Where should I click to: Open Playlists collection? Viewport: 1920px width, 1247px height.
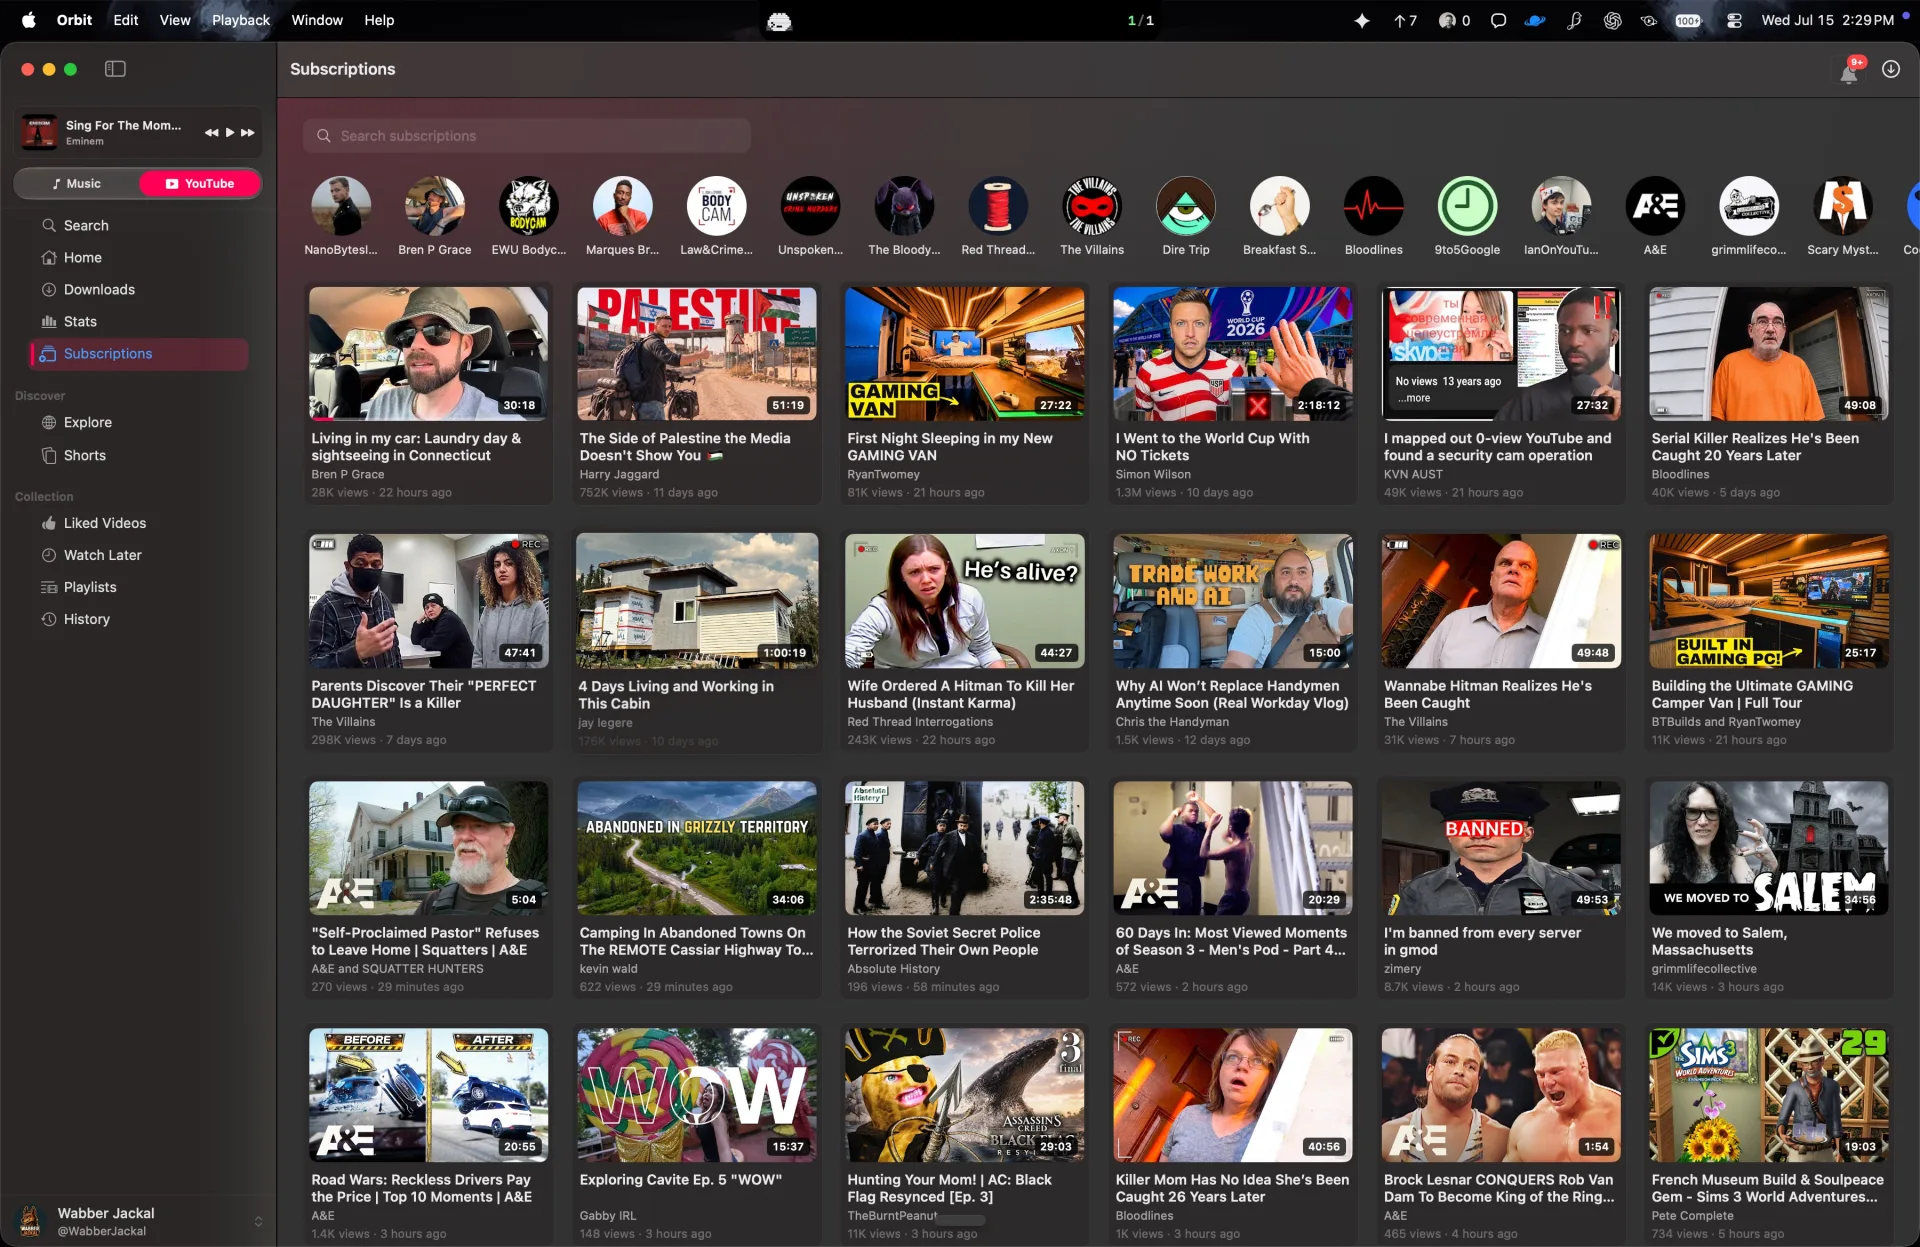(139, 588)
